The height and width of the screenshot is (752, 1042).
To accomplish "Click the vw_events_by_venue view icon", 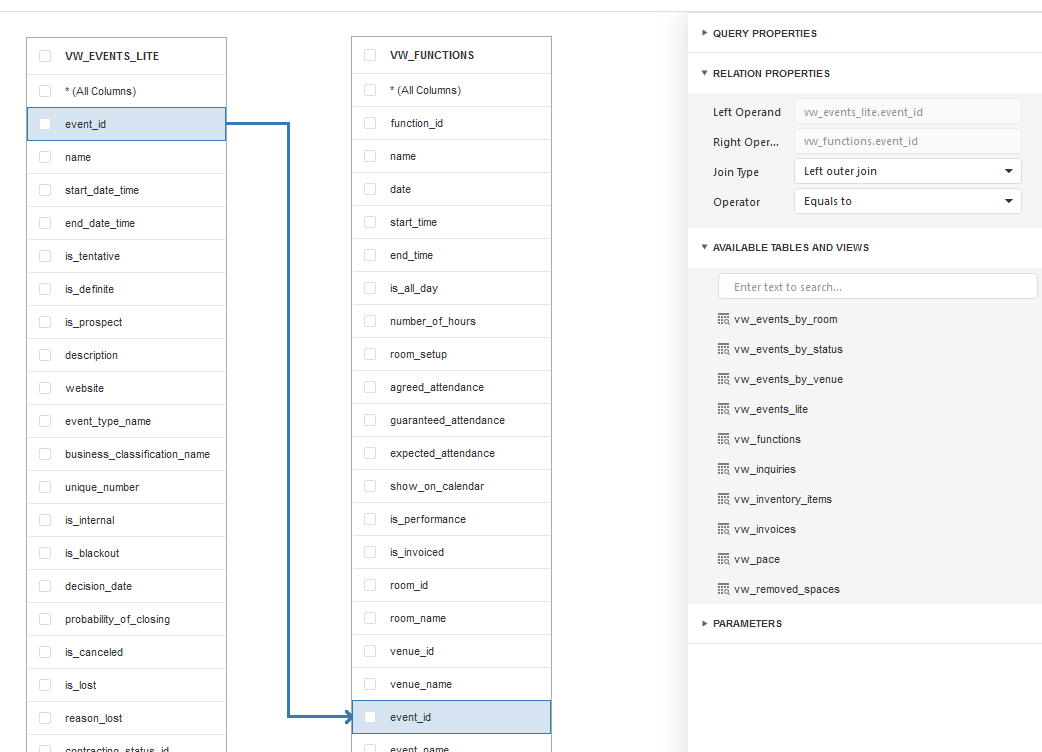I will pyautogui.click(x=723, y=379).
